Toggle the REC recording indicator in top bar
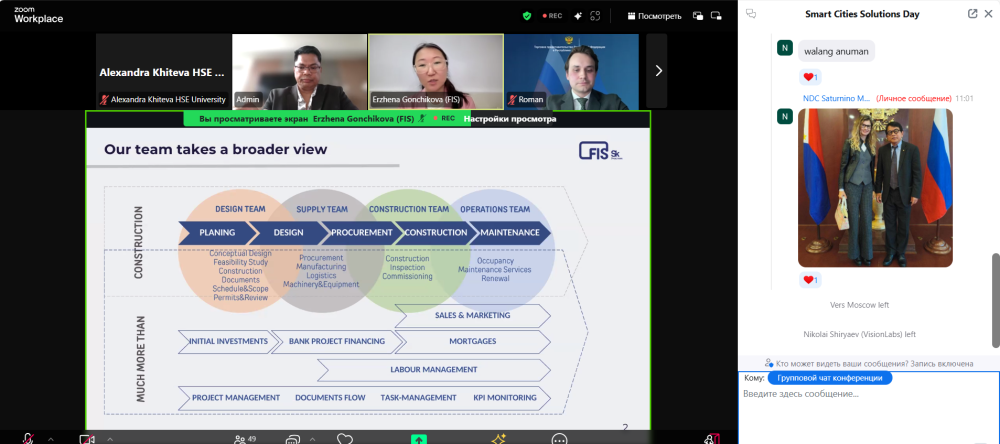Viewport: 1000px width, 444px height. pos(551,16)
